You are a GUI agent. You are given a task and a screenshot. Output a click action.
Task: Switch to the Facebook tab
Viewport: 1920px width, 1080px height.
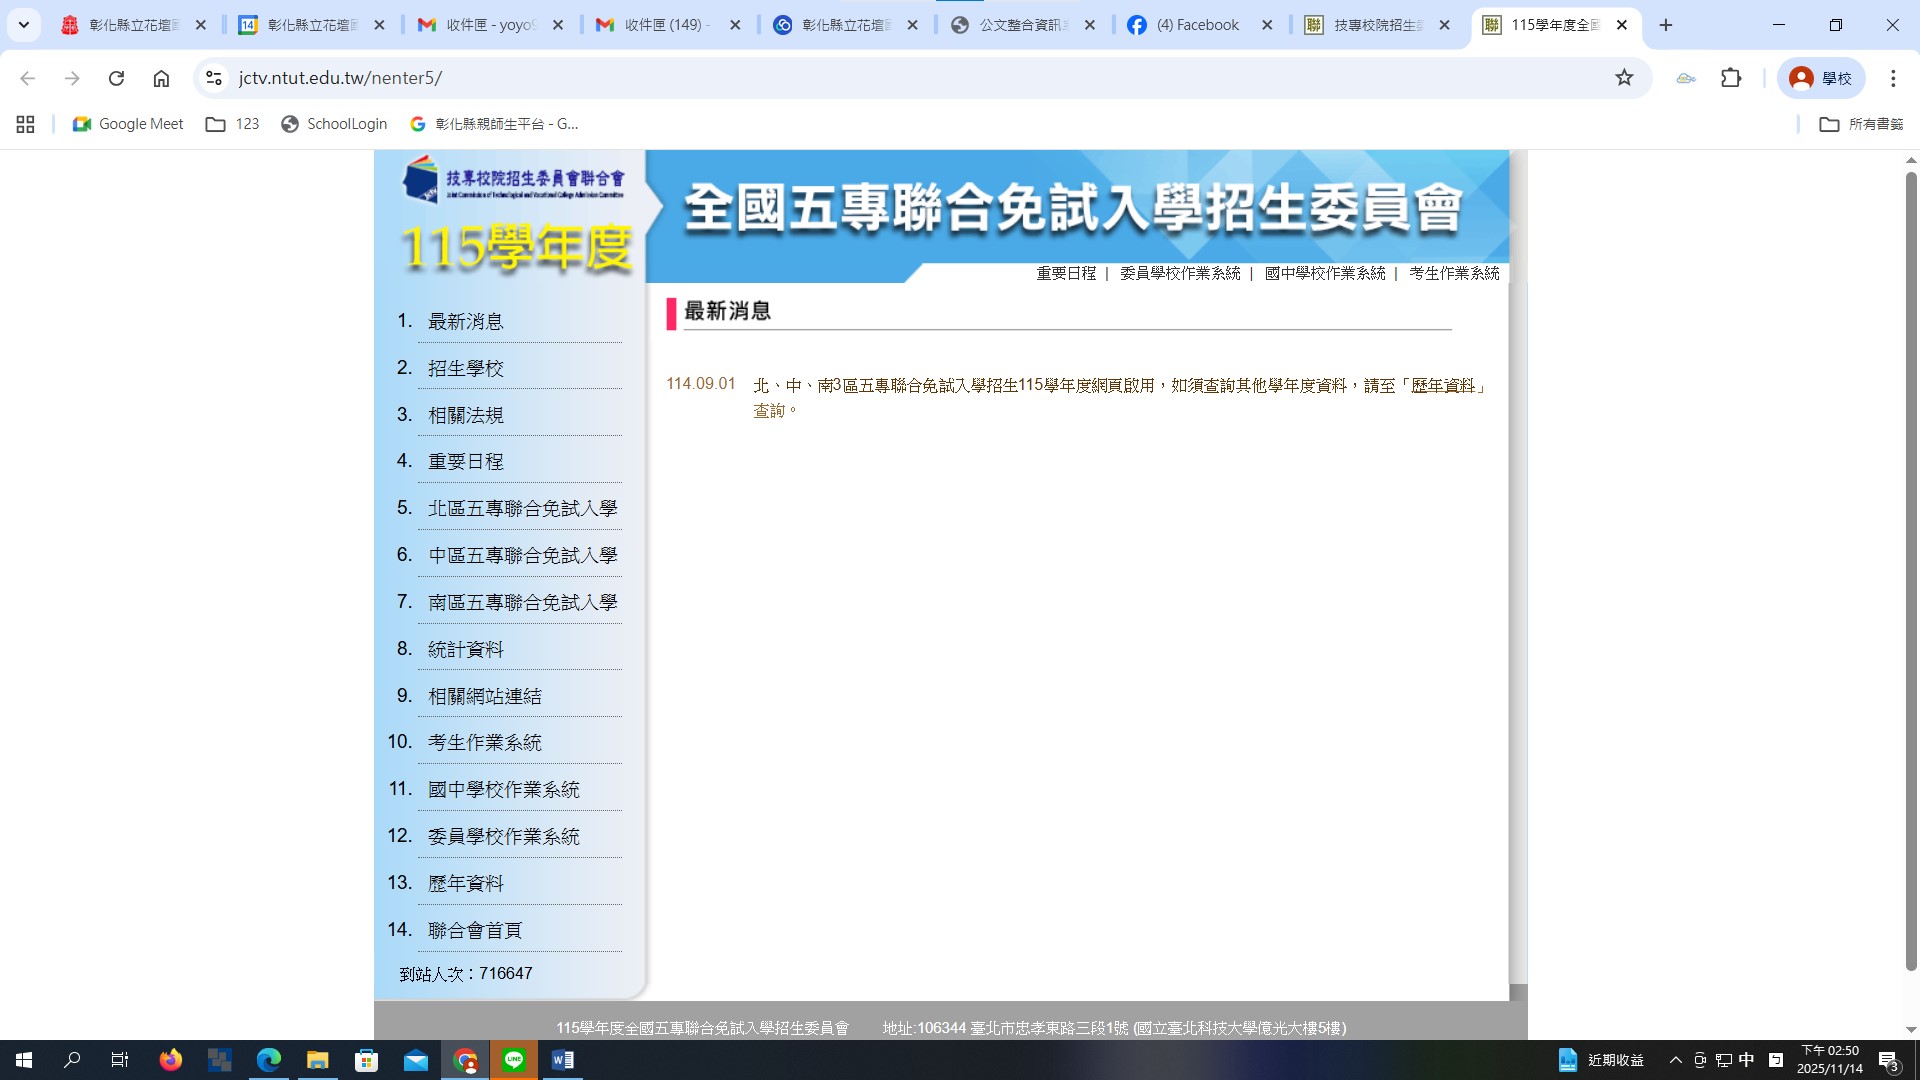point(1196,25)
